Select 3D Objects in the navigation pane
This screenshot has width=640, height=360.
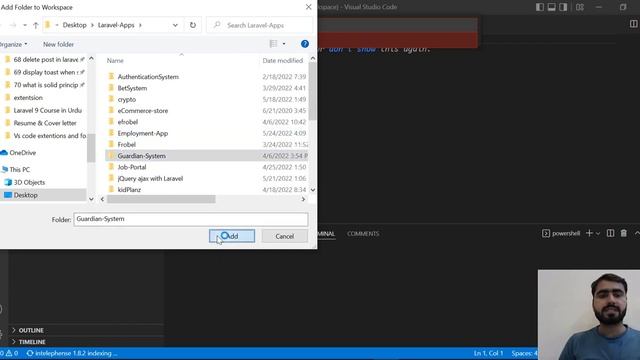point(29,182)
